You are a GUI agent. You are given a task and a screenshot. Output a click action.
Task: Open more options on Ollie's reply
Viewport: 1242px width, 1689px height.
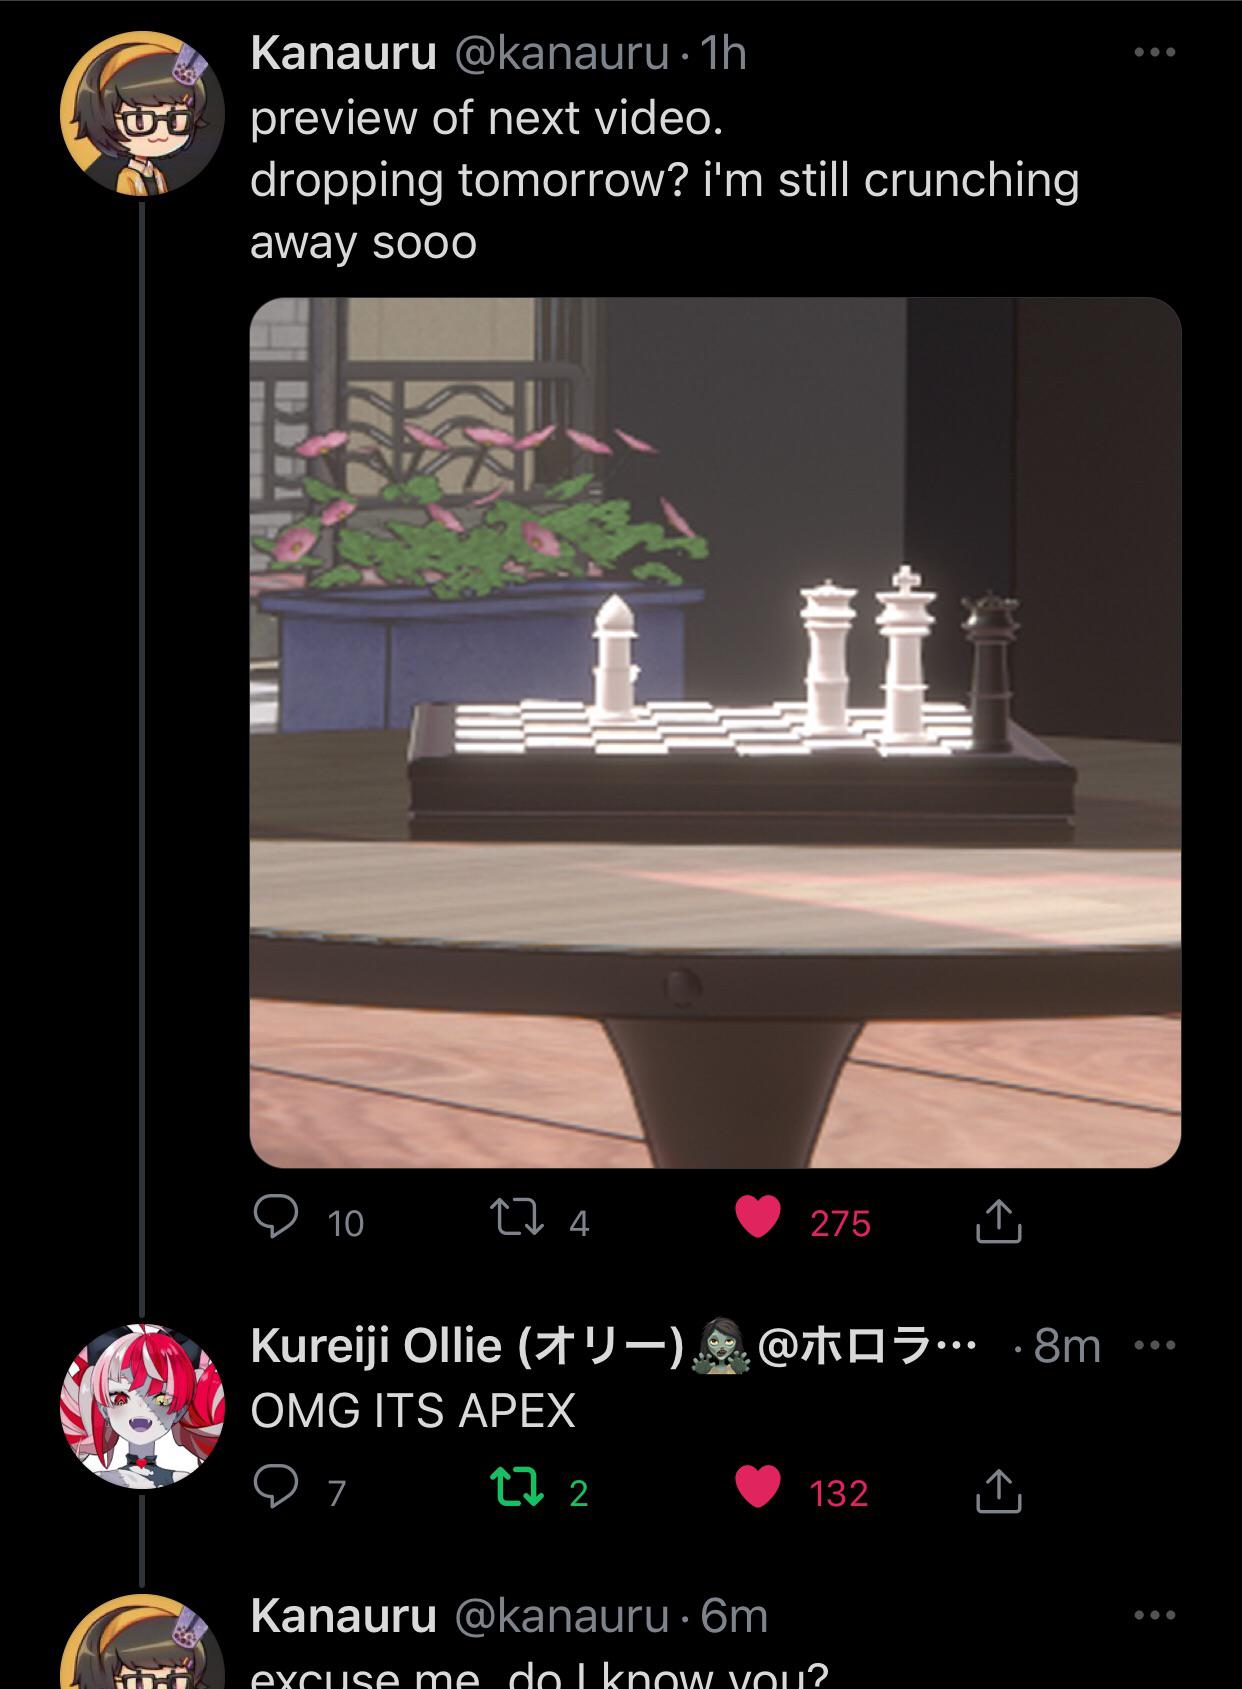click(x=1154, y=1345)
